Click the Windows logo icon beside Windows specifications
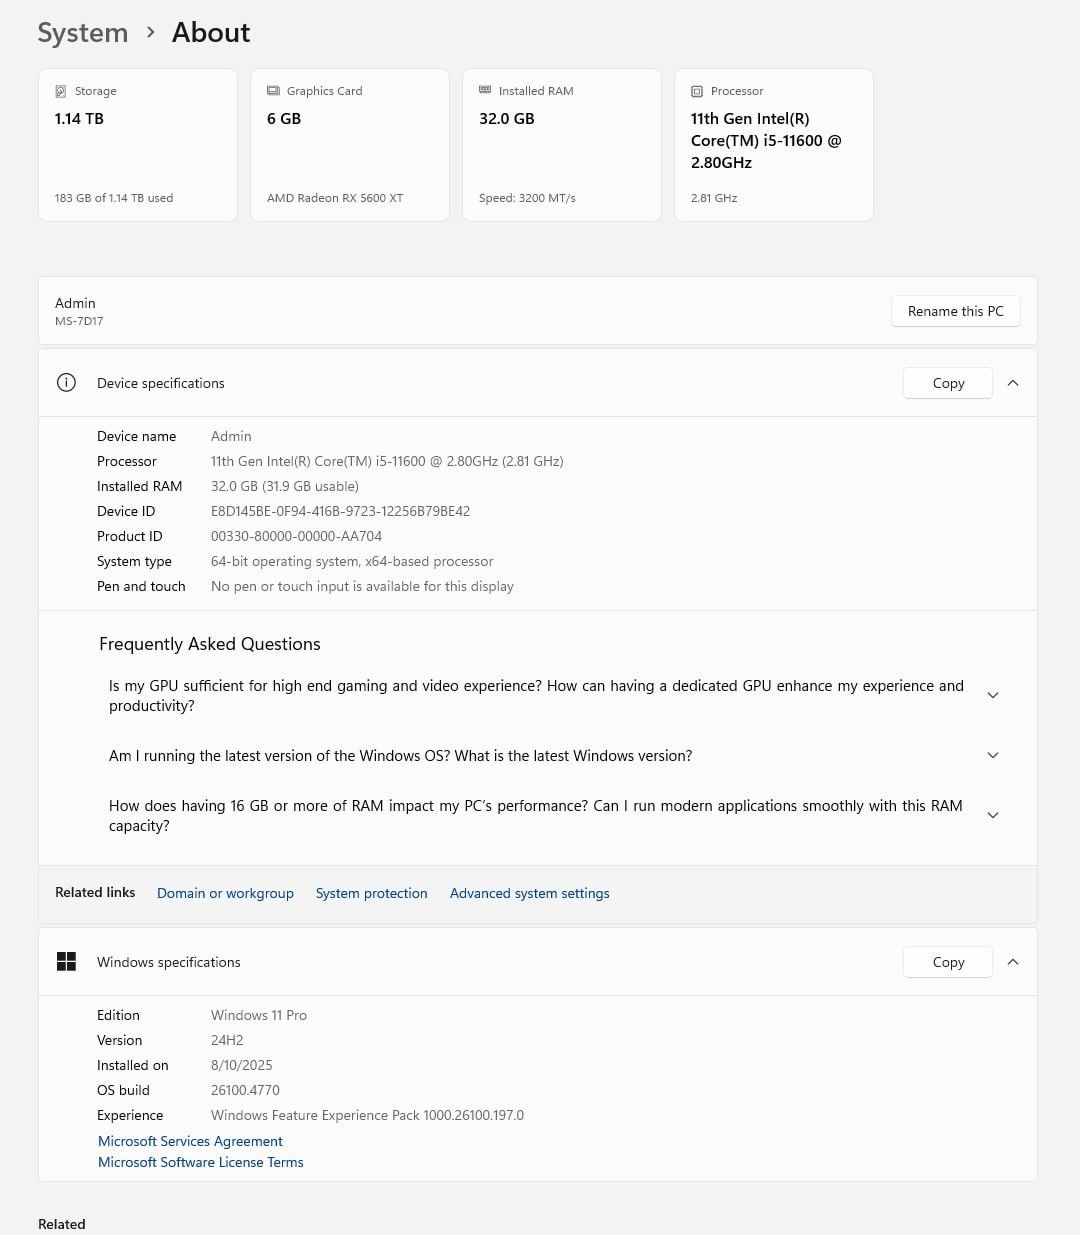This screenshot has height=1235, width=1080. pyautogui.click(x=66, y=962)
